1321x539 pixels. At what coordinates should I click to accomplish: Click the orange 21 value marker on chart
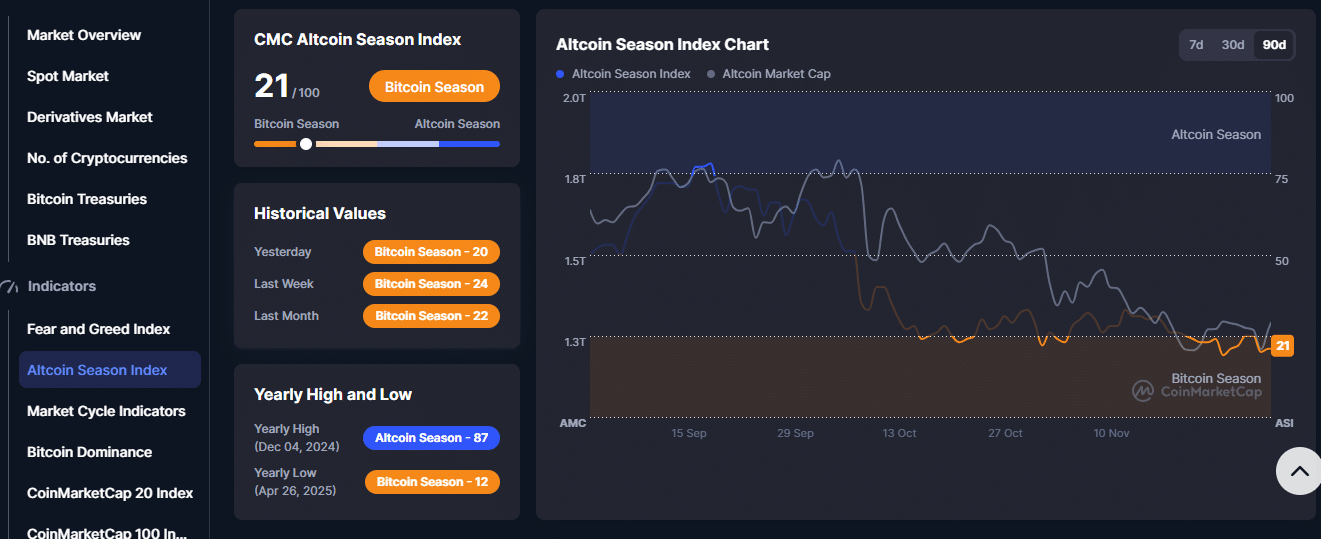coord(1283,346)
